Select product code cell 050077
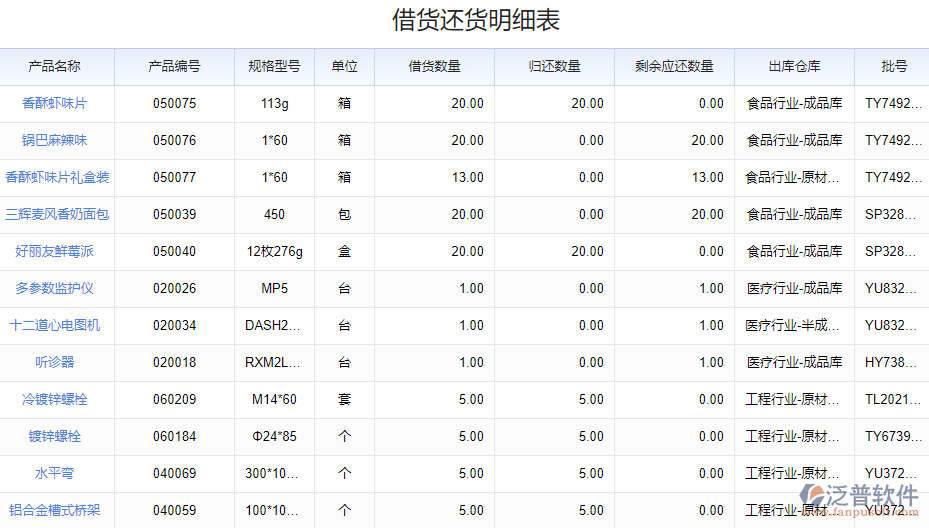The width and height of the screenshot is (929, 528). [174, 177]
